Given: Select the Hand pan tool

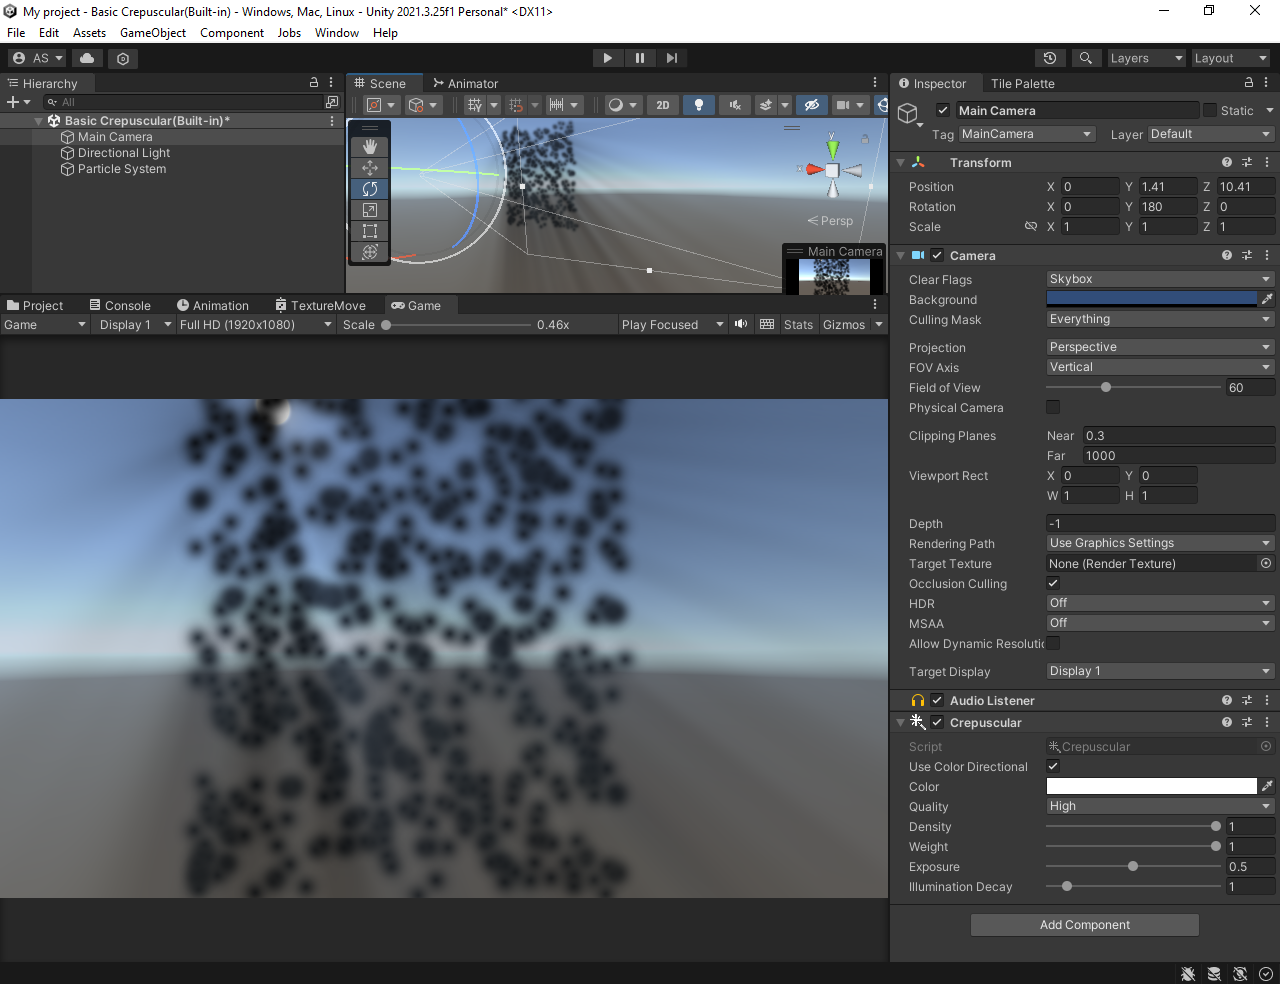Looking at the screenshot, I should (x=369, y=145).
